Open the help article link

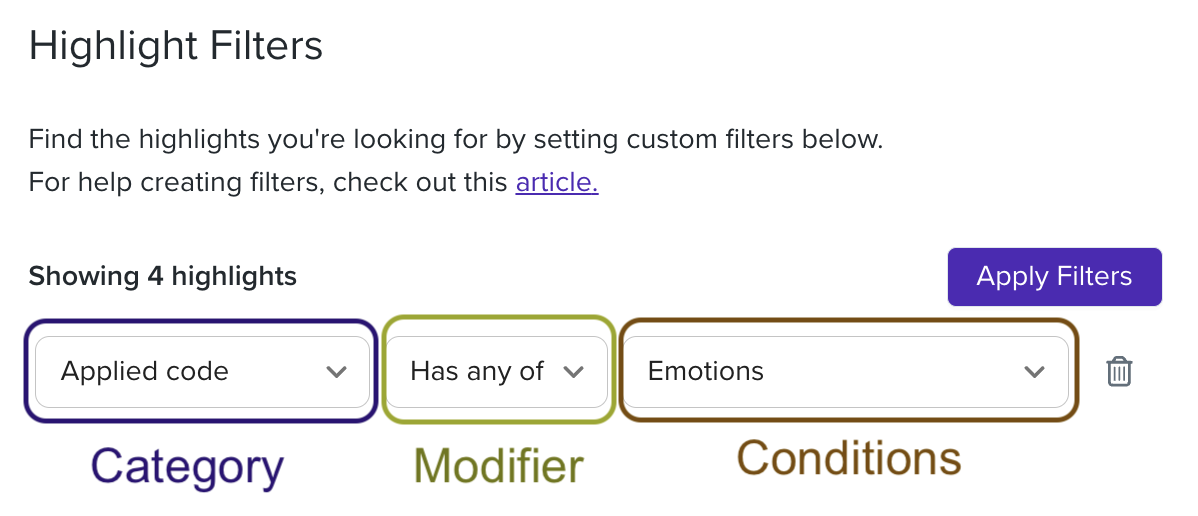click(557, 183)
